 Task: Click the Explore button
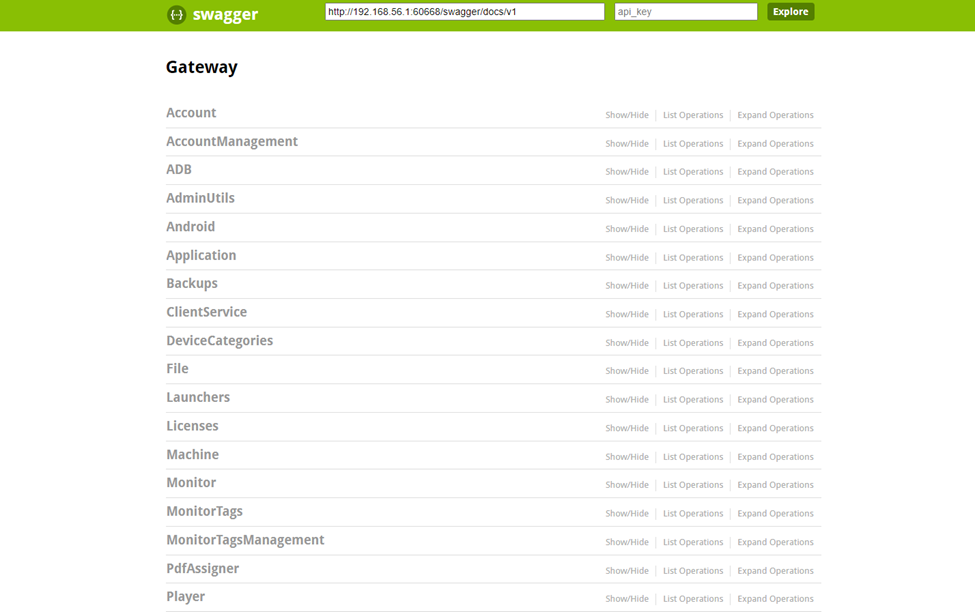coord(790,12)
